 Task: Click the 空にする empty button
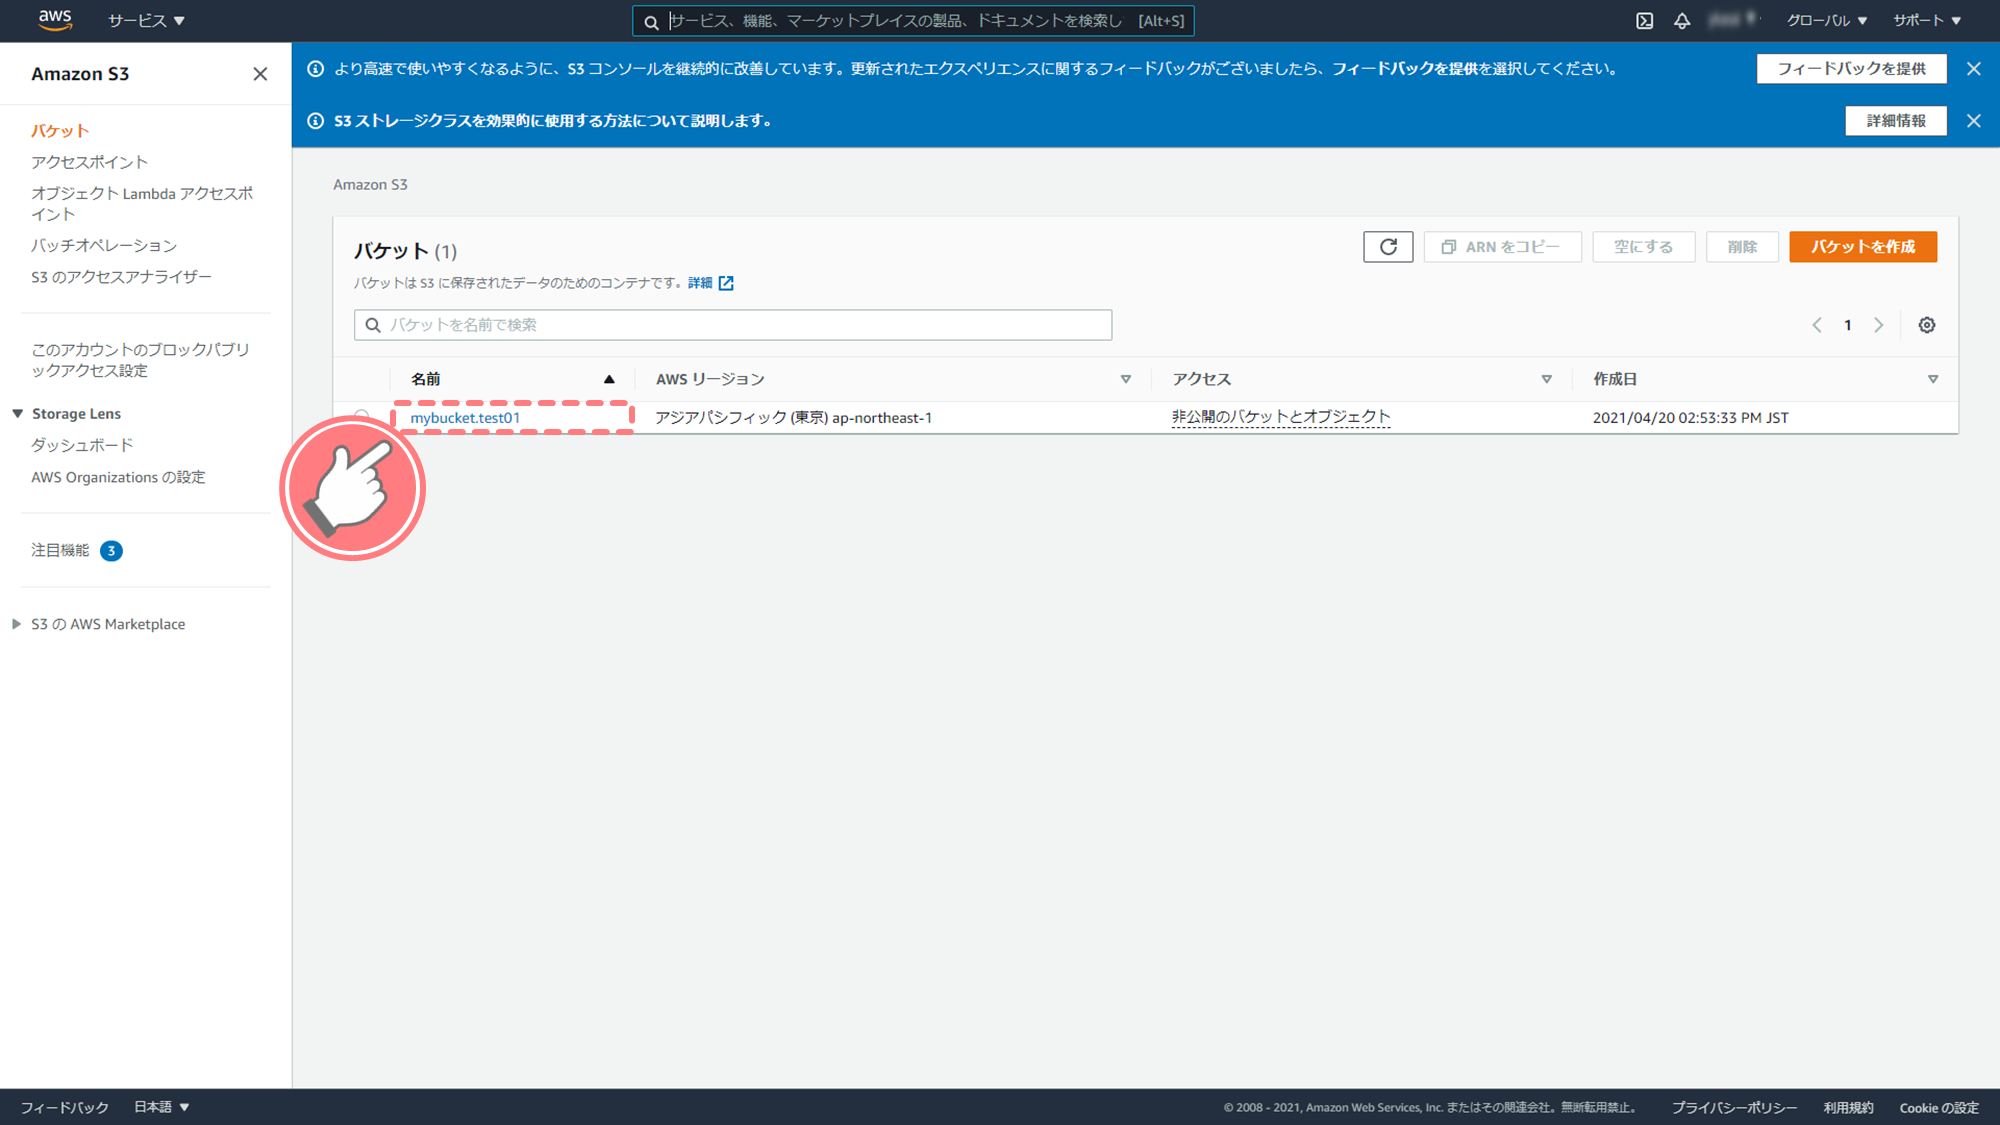[1643, 247]
